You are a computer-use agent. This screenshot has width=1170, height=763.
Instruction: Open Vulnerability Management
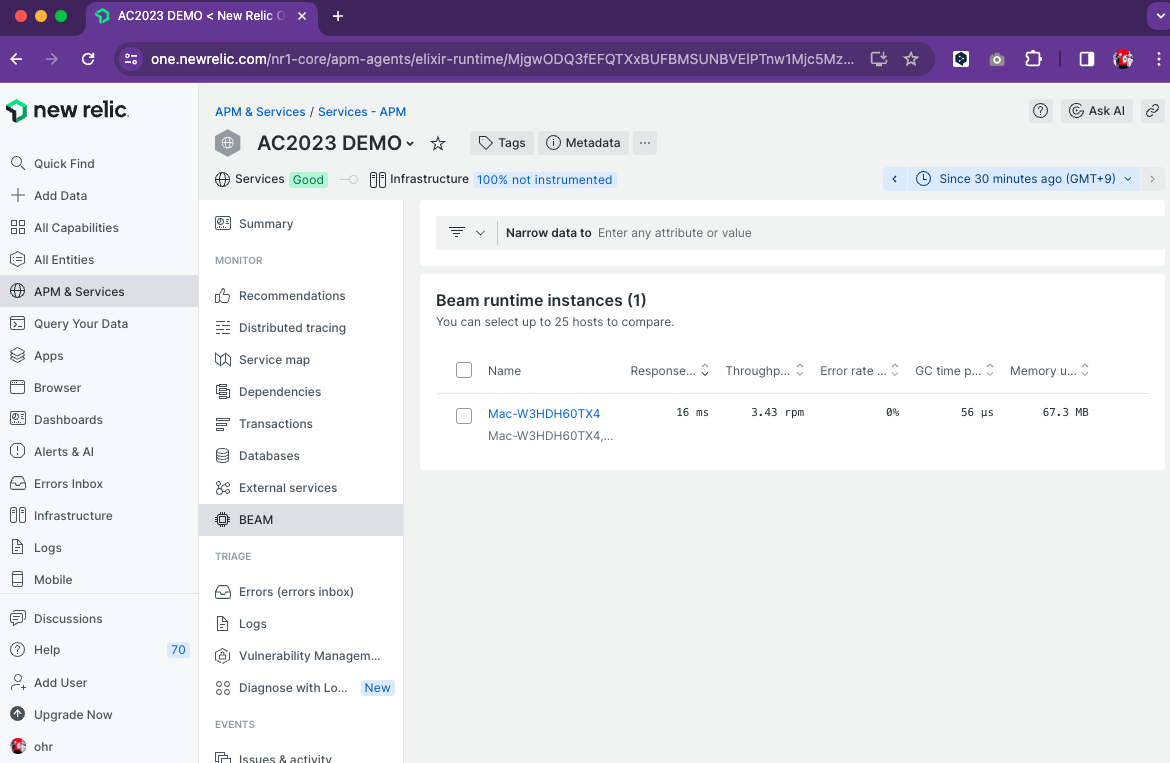pos(297,656)
